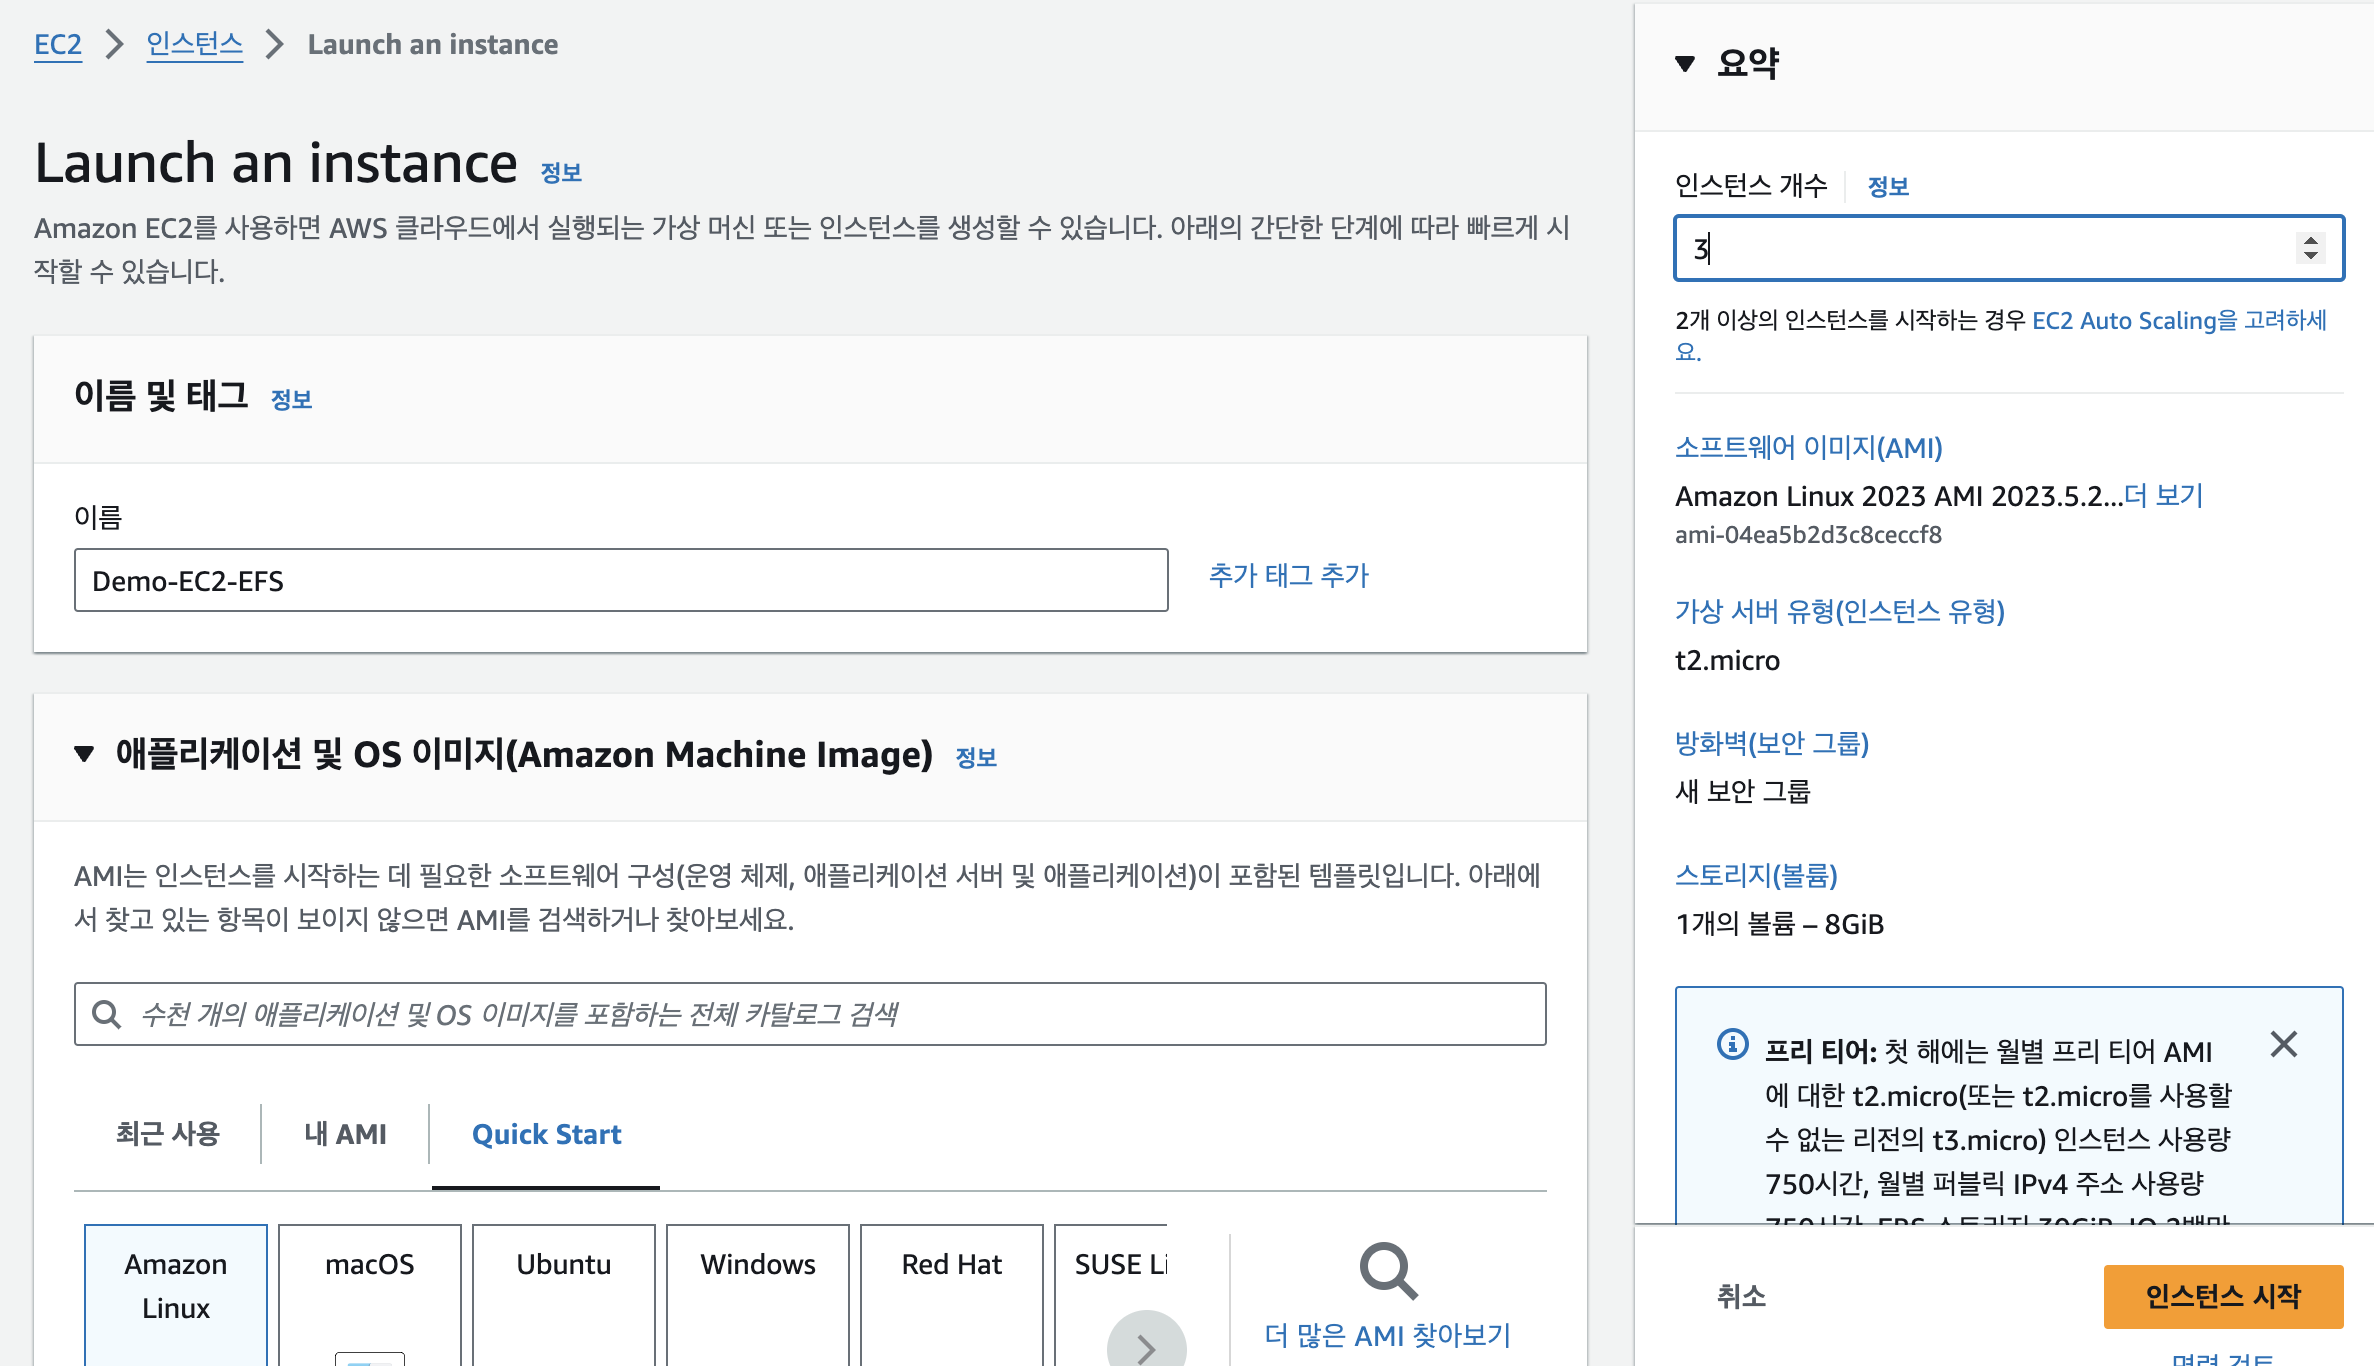Click the 추가 태그 추가 link
The image size is (2374, 1366).
point(1288,575)
